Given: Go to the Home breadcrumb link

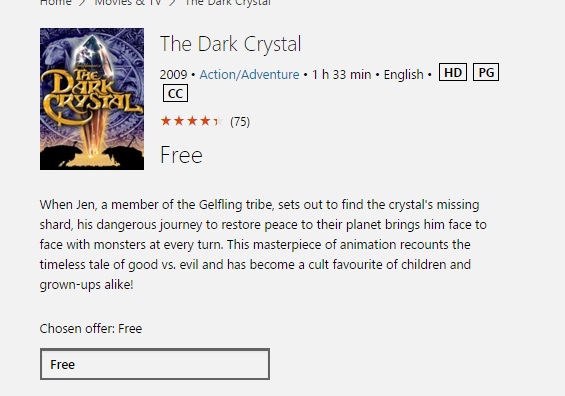Looking at the screenshot, I should pos(55,3).
